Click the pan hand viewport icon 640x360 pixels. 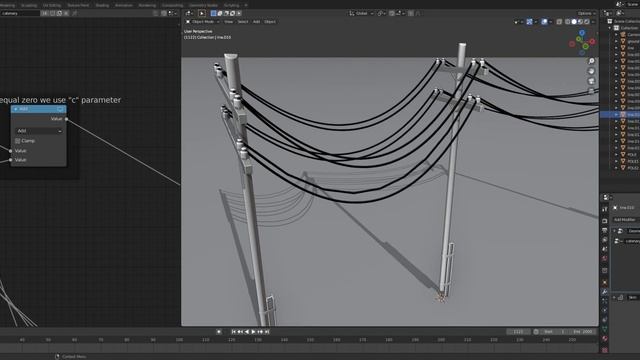click(x=591, y=71)
